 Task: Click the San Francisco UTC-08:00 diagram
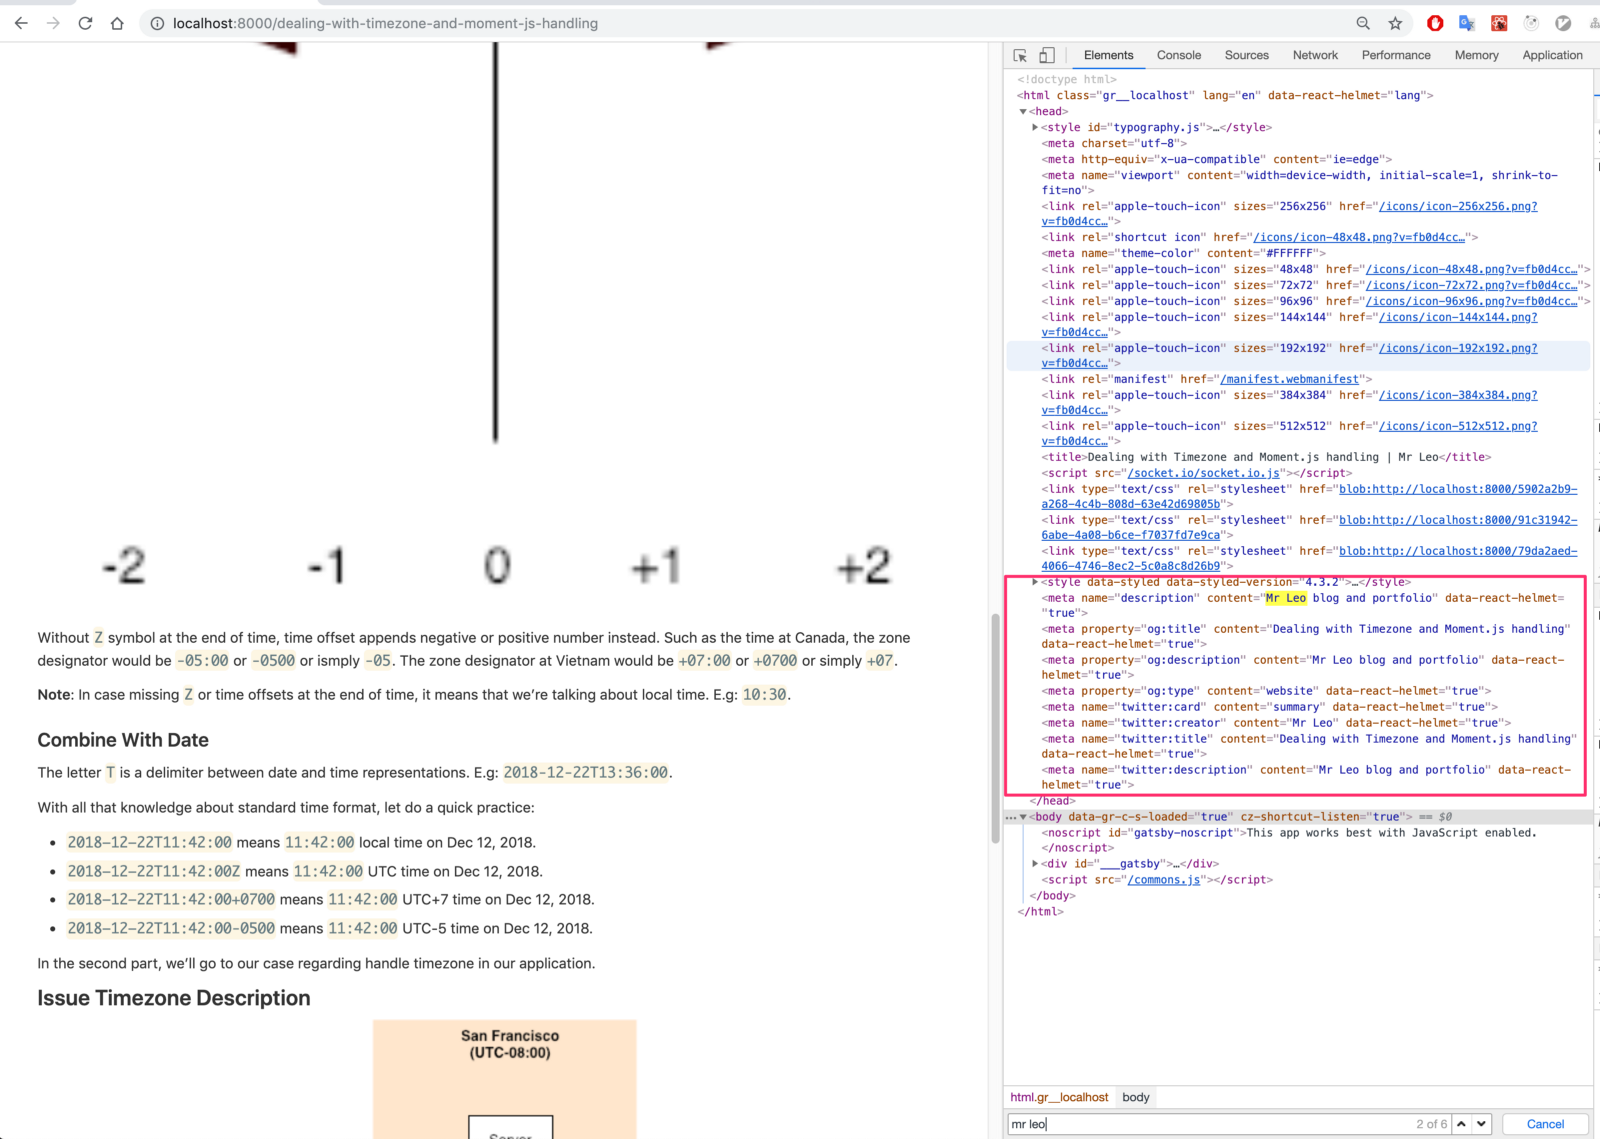click(x=505, y=1079)
